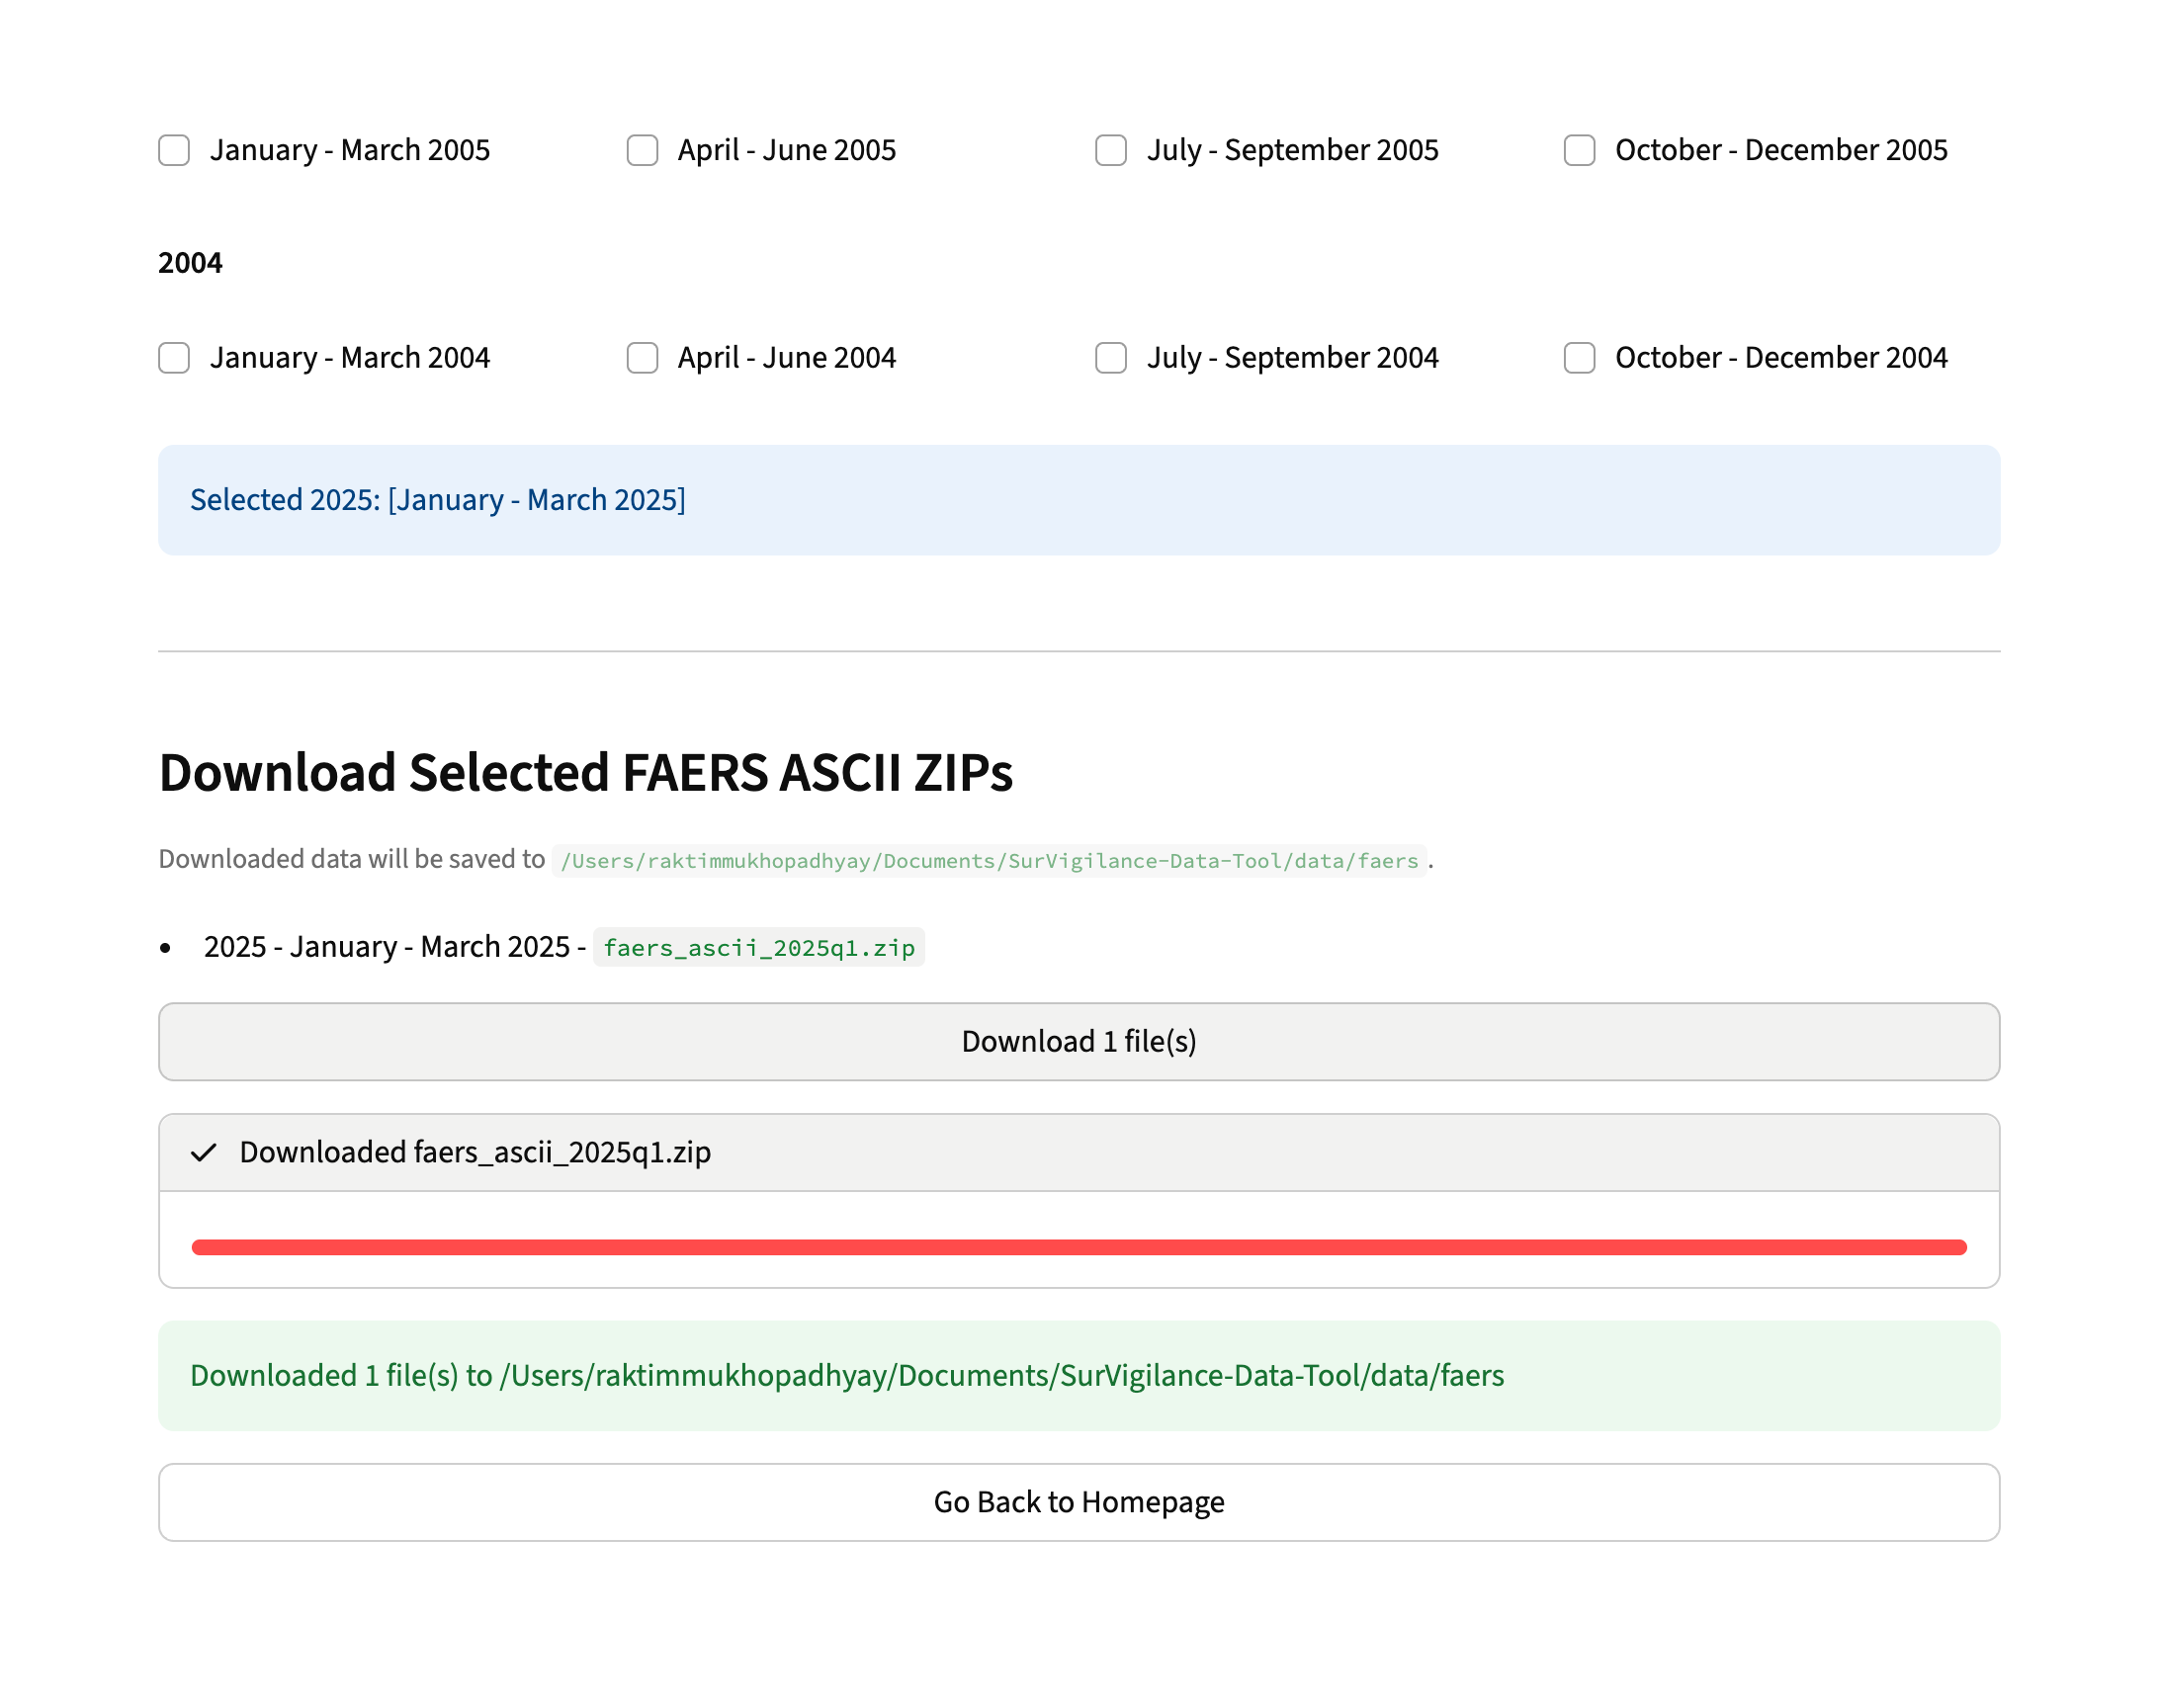Click the red download progress bar
The width and height of the screenshot is (2159, 1708).
coord(1078,1247)
